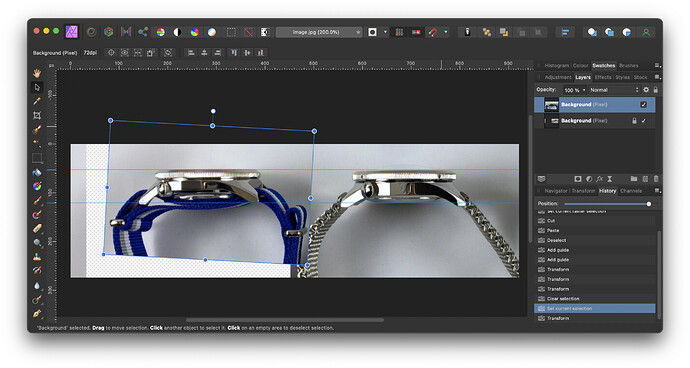Open History panel group menu
Image resolution: width=690 pixels, height=368 pixels.
coord(657,191)
